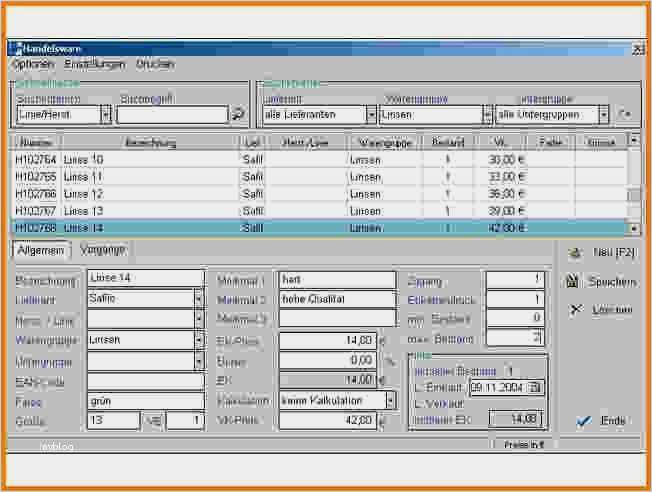Click the filter icon right of alle Untergruppen
652x492 pixels.
(x=624, y=114)
